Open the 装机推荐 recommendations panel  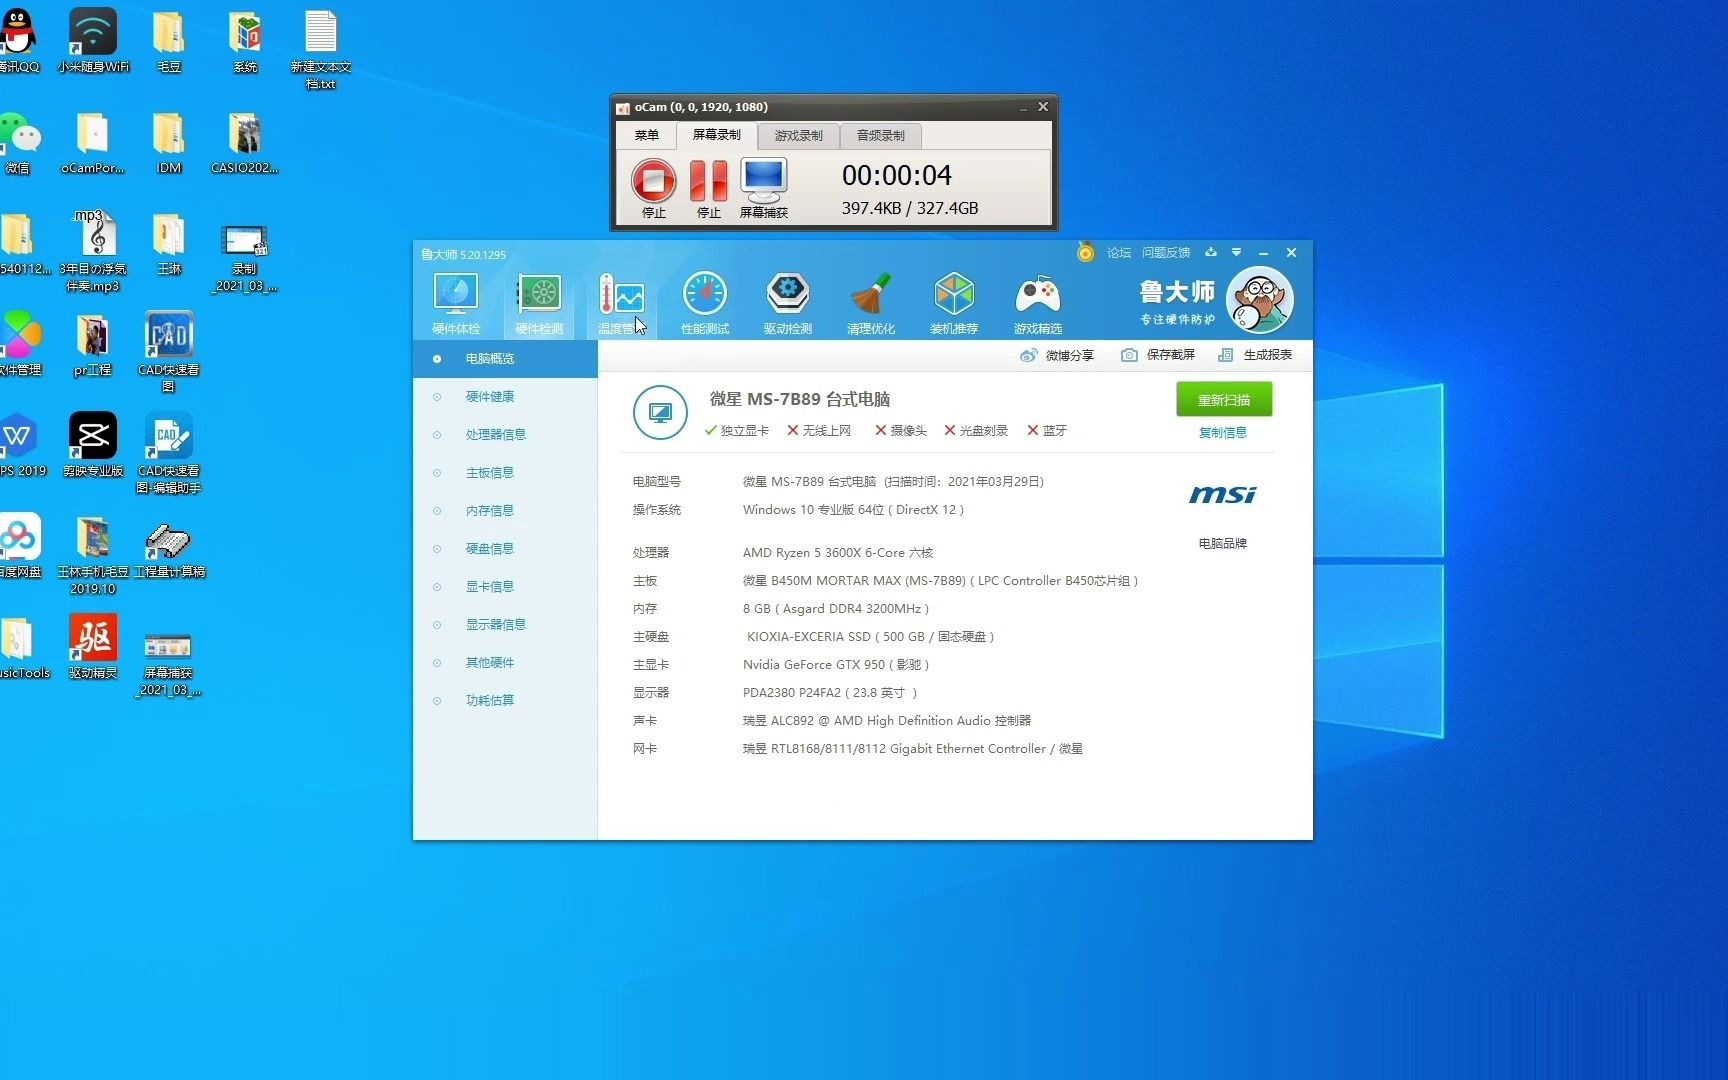[953, 300]
